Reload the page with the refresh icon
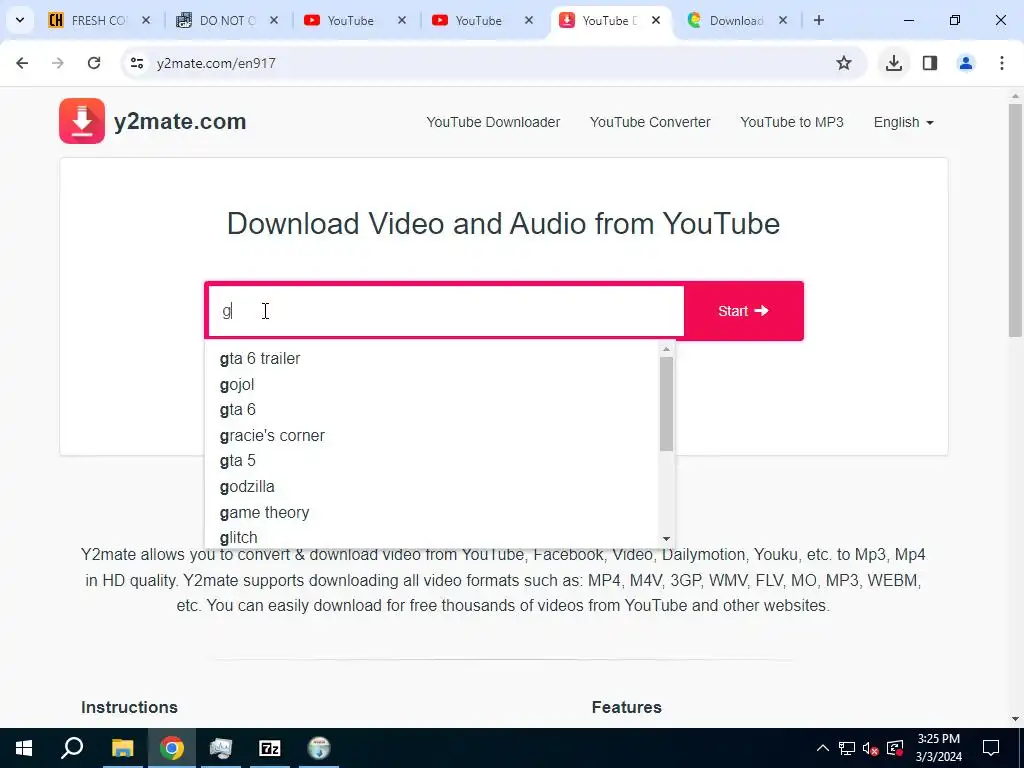Screen dimensions: 1024x768 [94, 63]
